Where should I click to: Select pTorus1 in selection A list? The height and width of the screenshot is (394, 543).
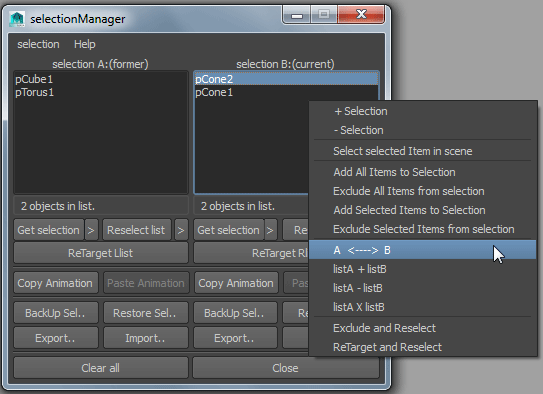pyautogui.click(x=101, y=92)
